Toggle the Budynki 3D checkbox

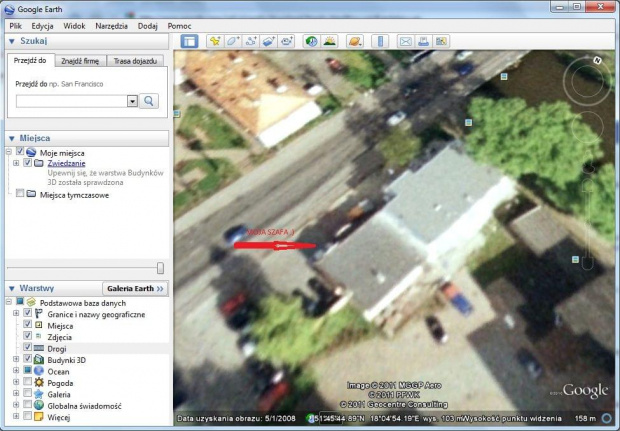coord(27,358)
